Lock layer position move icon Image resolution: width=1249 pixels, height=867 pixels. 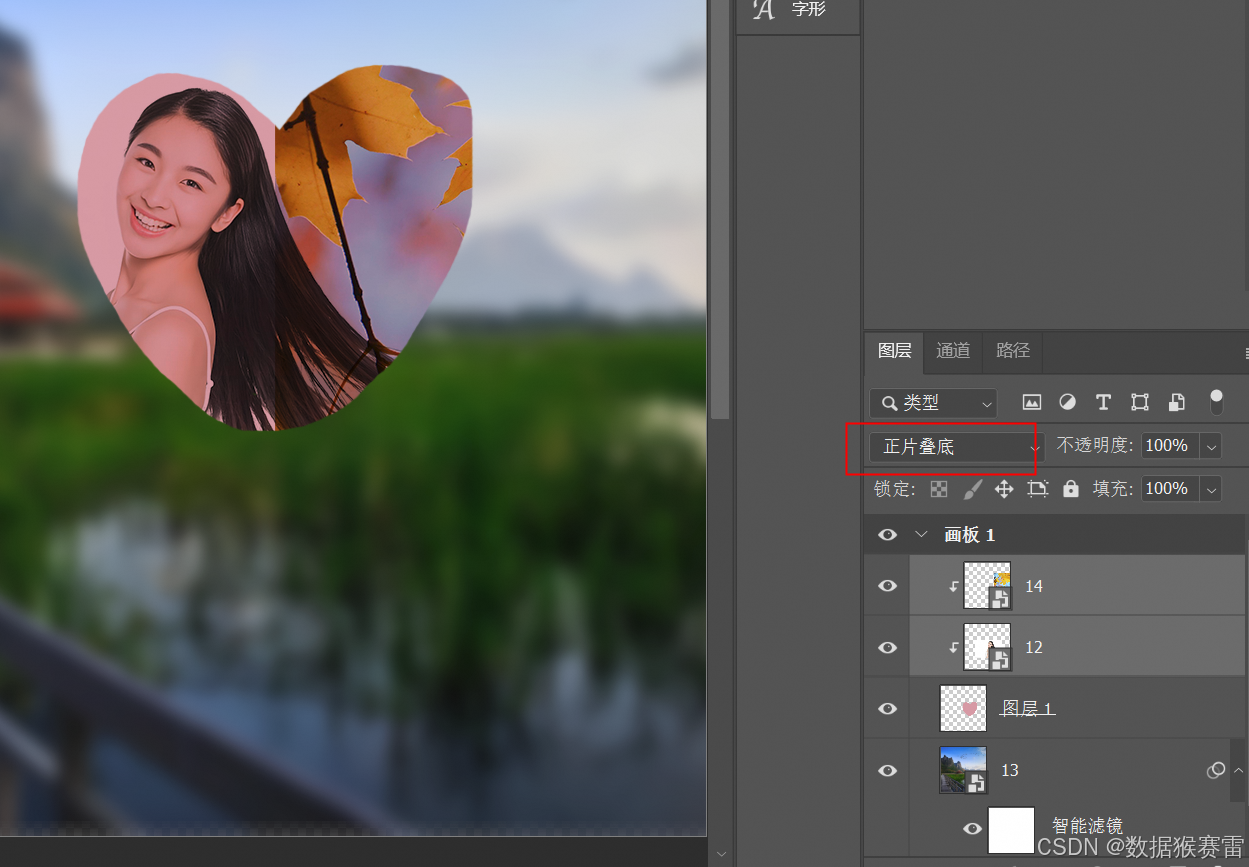click(x=1004, y=489)
